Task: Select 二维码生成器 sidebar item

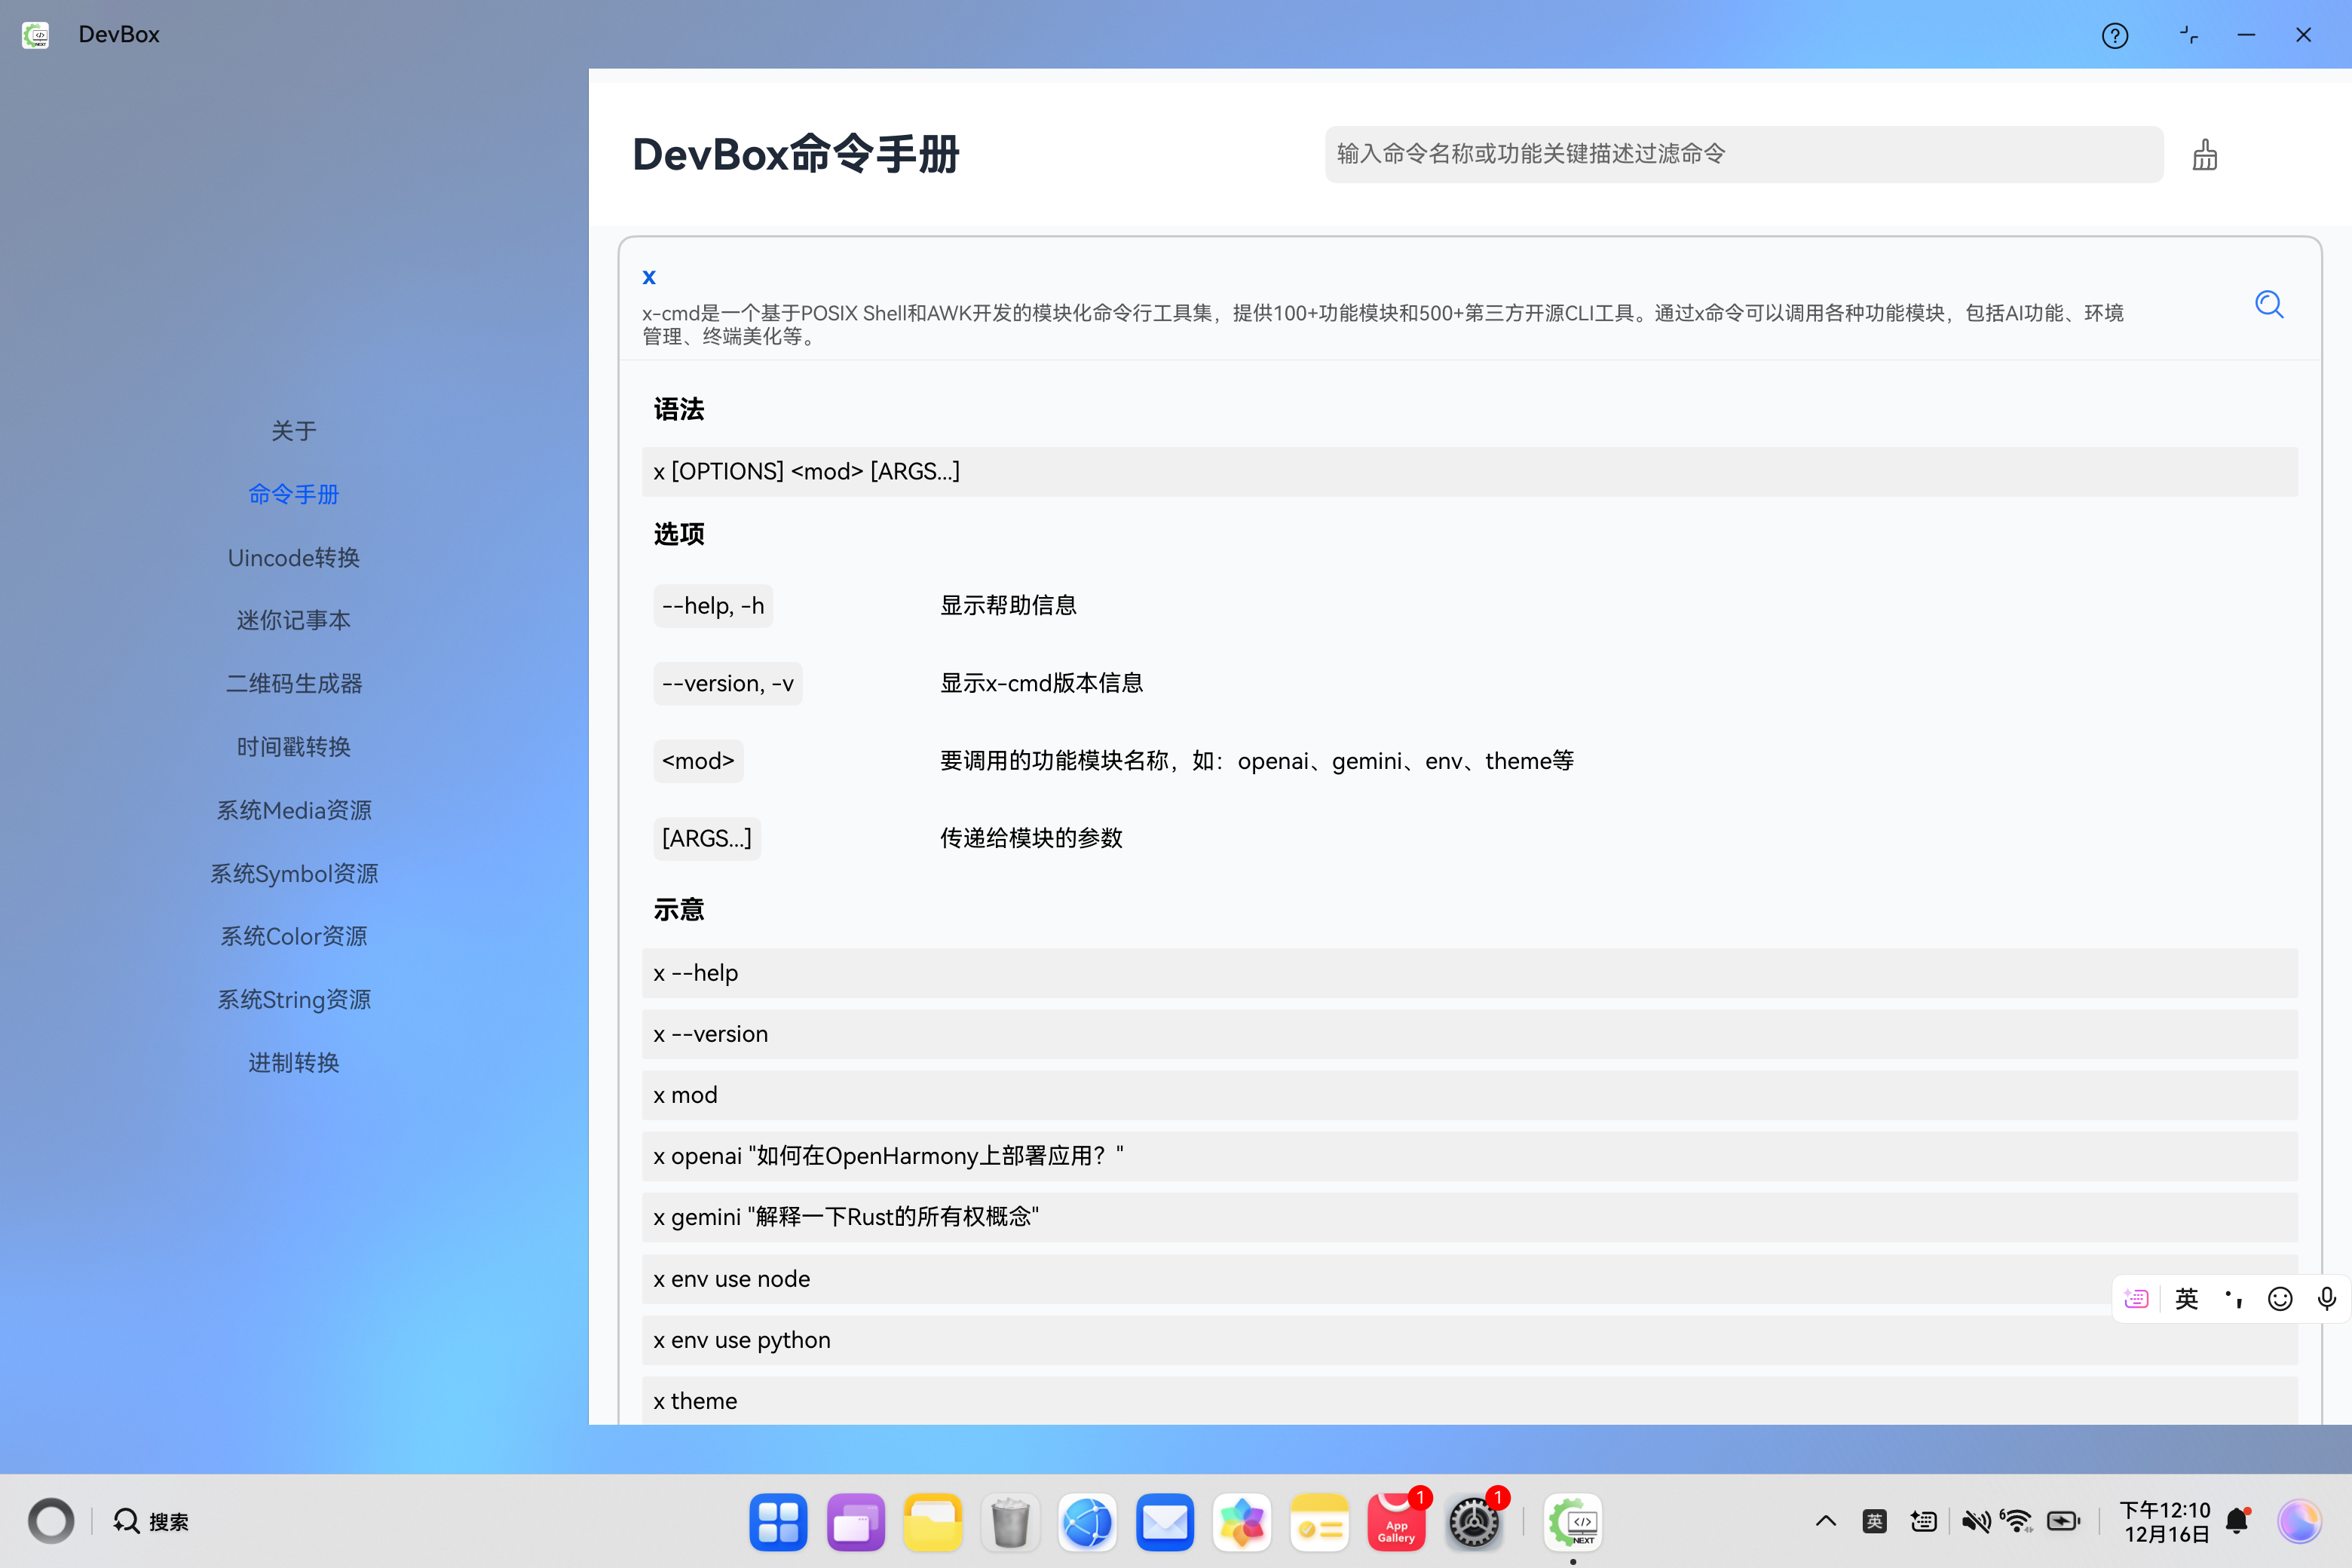Action: [x=293, y=683]
